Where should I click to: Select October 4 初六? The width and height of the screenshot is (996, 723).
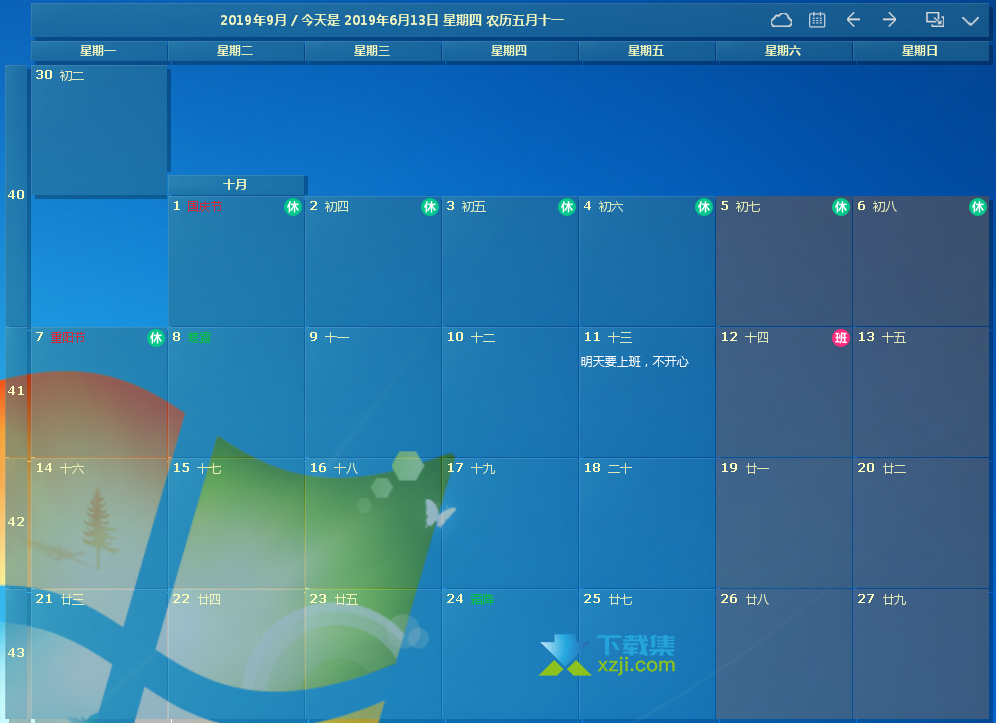pyautogui.click(x=647, y=261)
